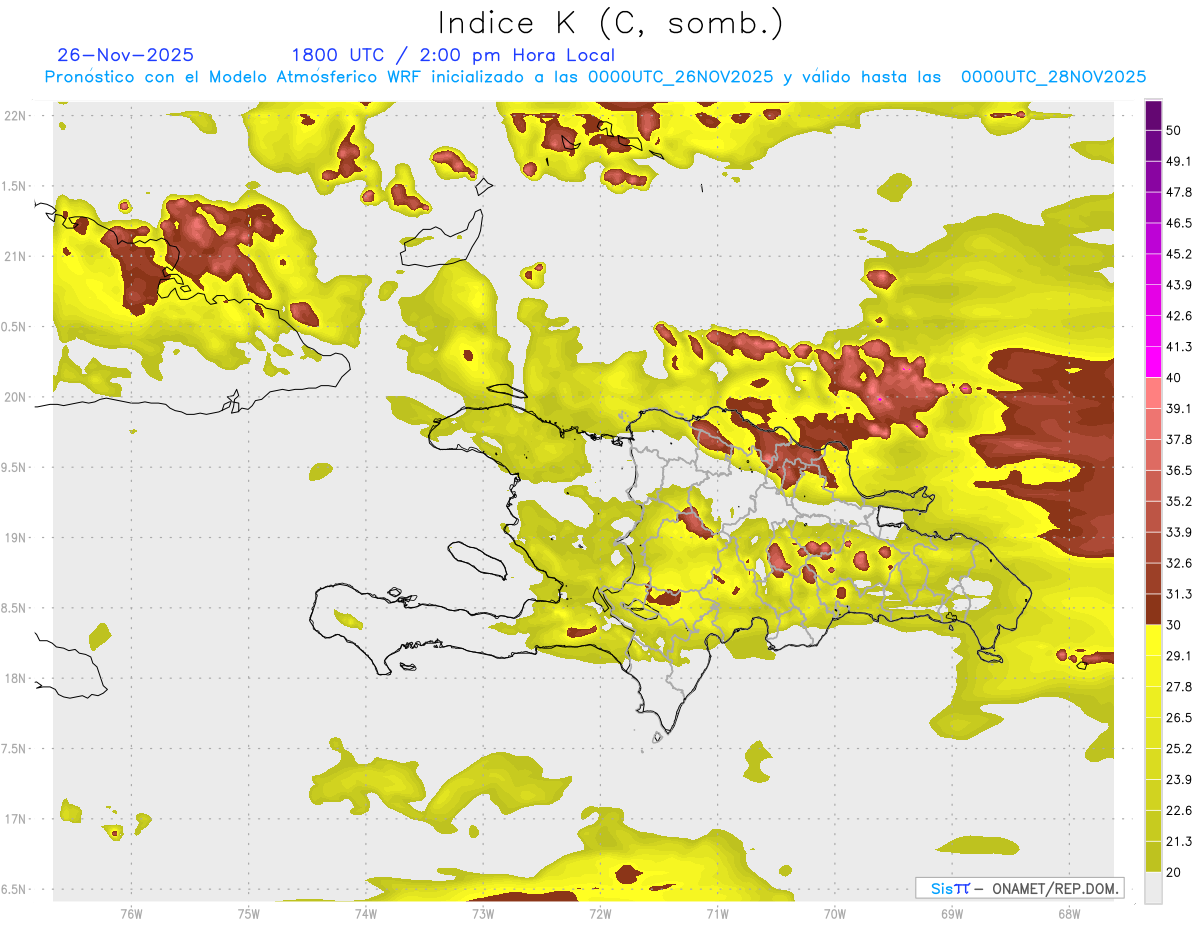Click colorbar value '26.5'
Screen dimensions: 1200x927
click(1179, 717)
